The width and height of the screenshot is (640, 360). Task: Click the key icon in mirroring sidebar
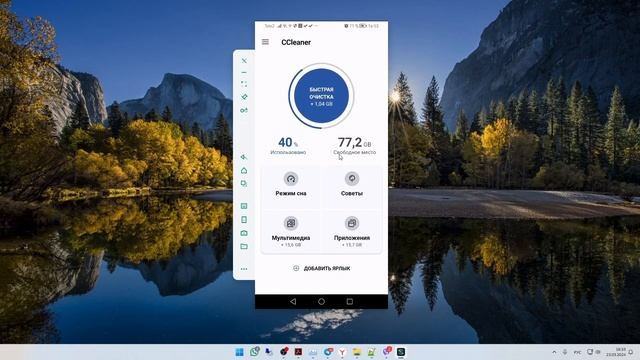(x=244, y=110)
